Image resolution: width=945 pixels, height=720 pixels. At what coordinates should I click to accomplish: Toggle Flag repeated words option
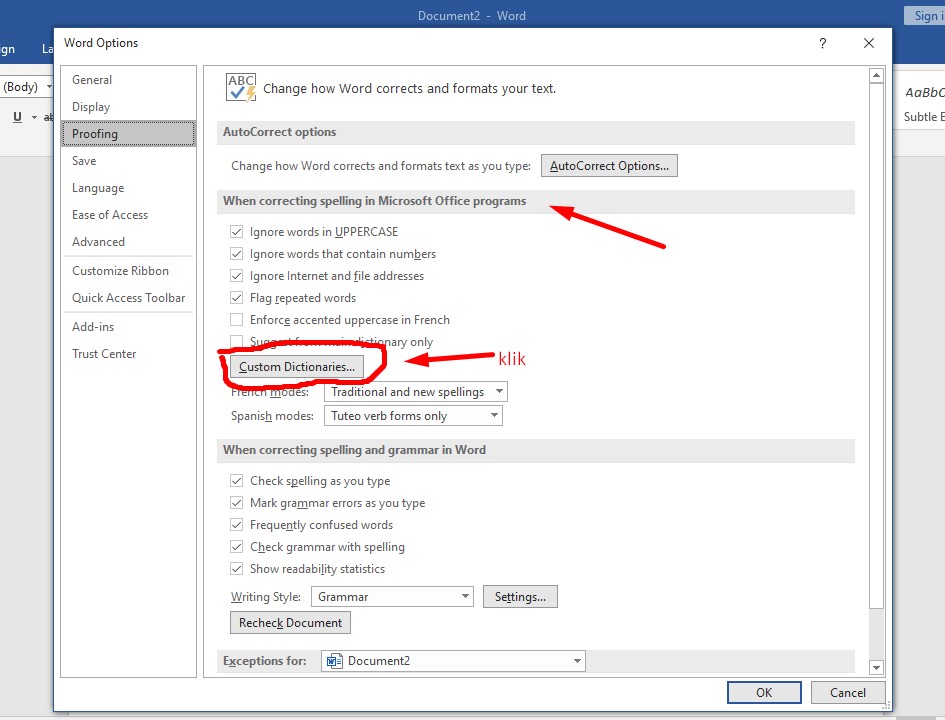[x=237, y=298]
